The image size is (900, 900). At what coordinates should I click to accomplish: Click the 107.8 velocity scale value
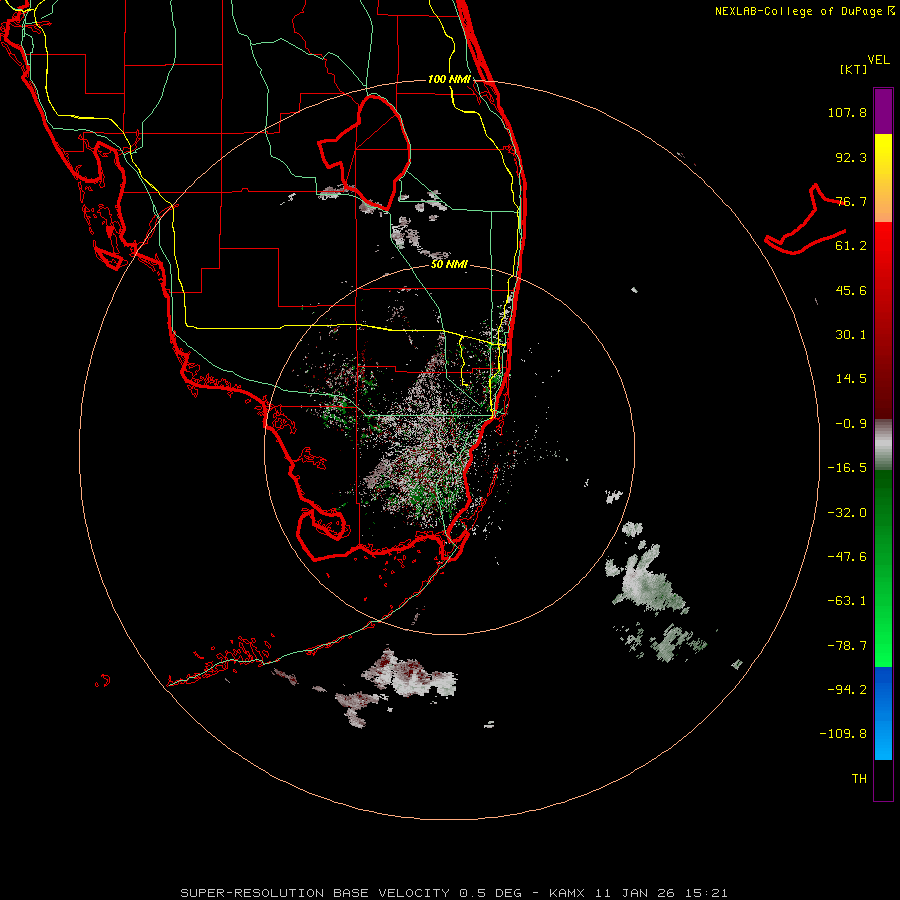847,112
